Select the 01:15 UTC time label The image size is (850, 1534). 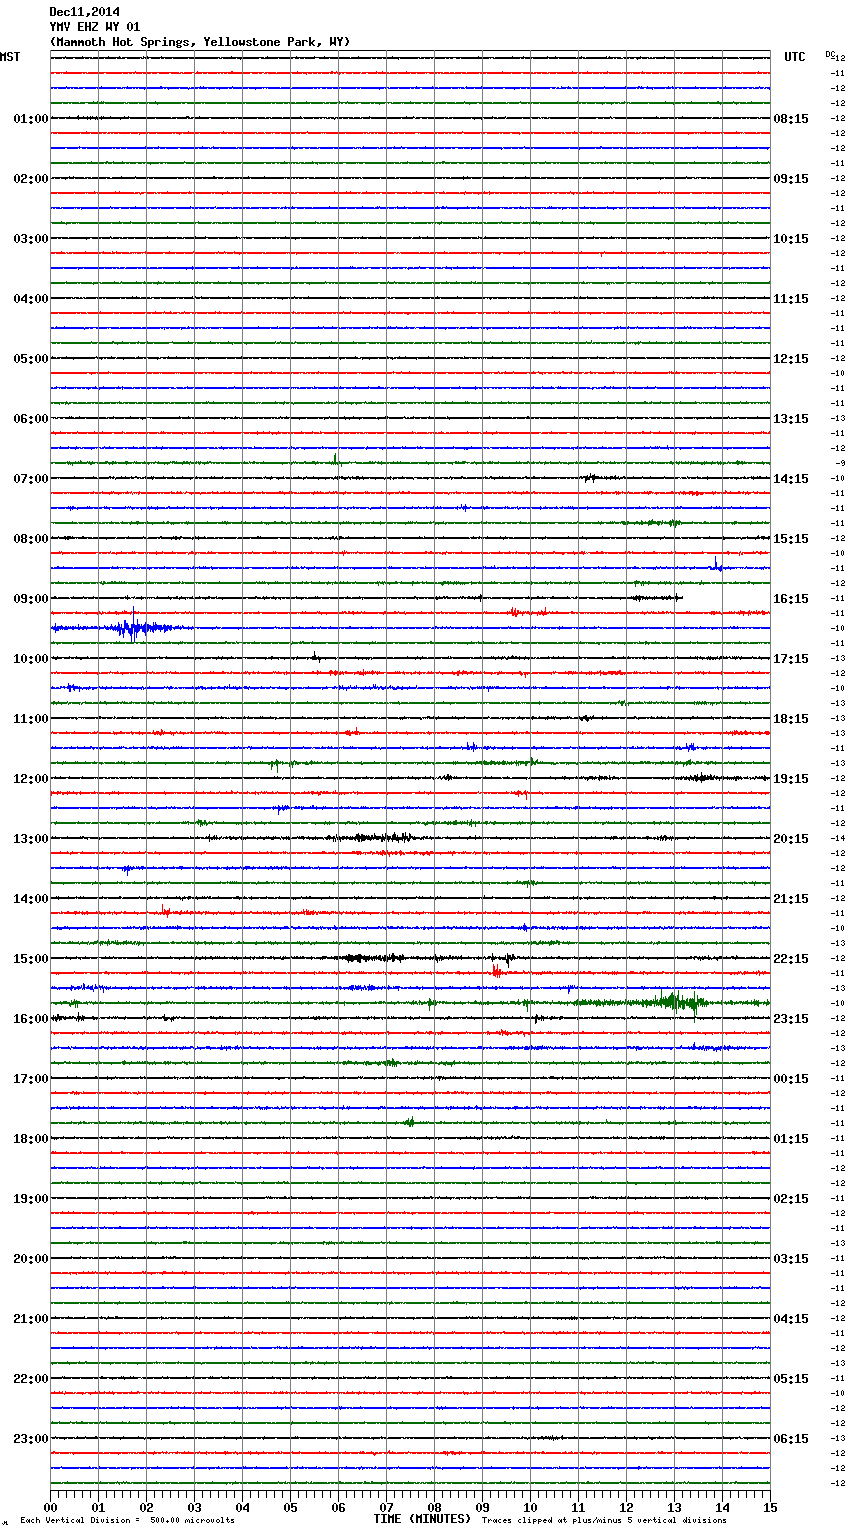pos(791,1139)
